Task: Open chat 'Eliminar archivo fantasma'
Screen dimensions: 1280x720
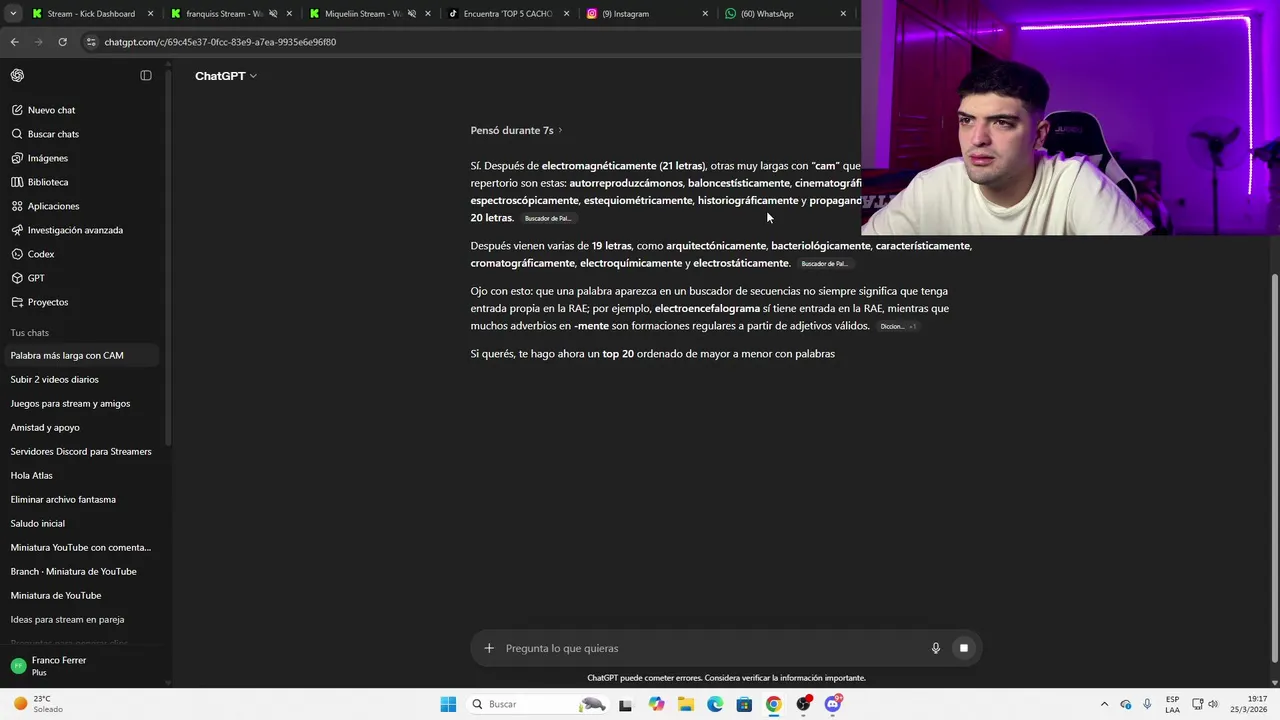Action: (x=80, y=500)
